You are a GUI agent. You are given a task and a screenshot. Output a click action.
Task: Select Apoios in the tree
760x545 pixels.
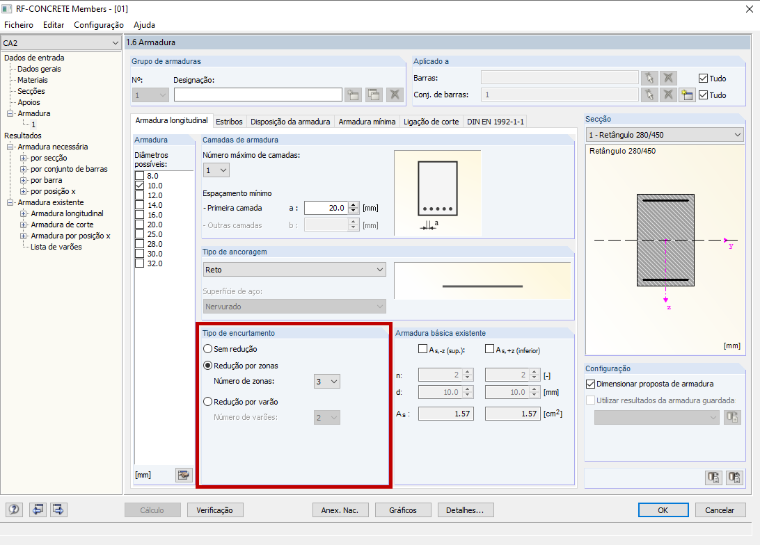[29, 102]
